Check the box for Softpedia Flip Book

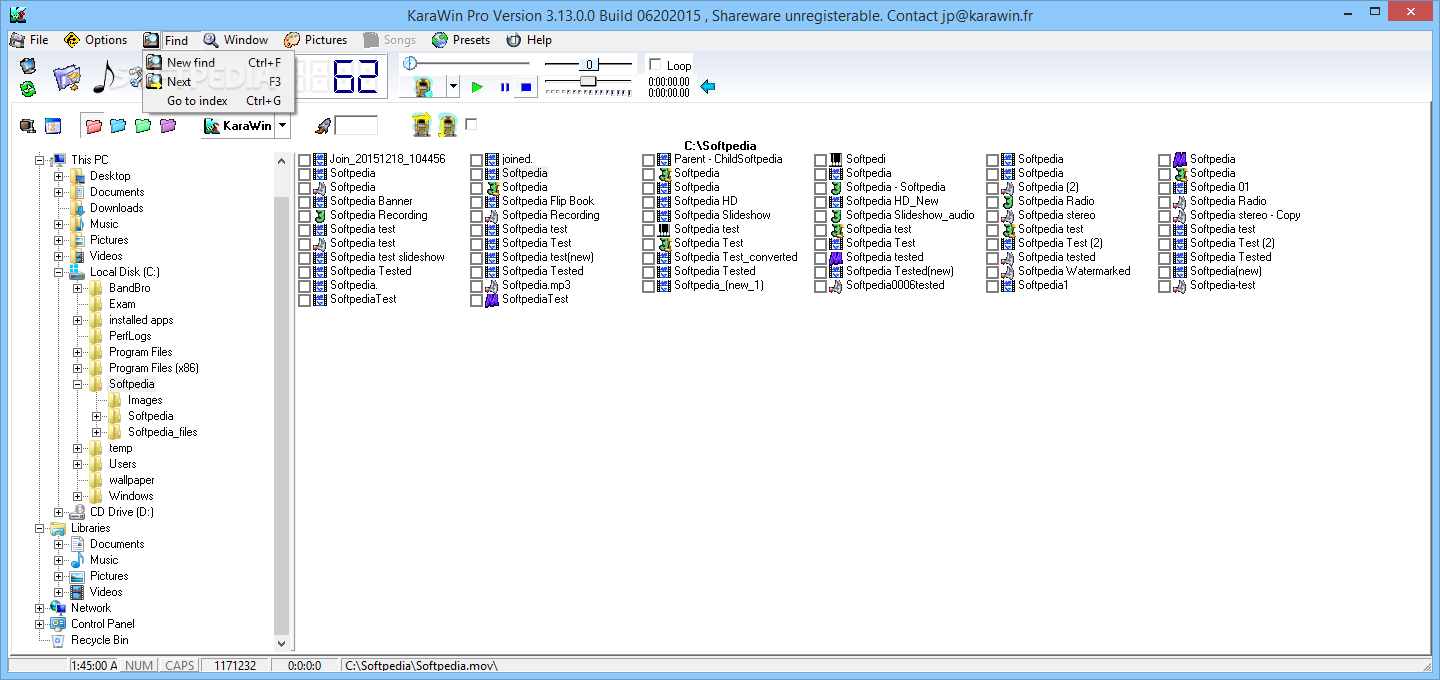pyautogui.click(x=476, y=202)
